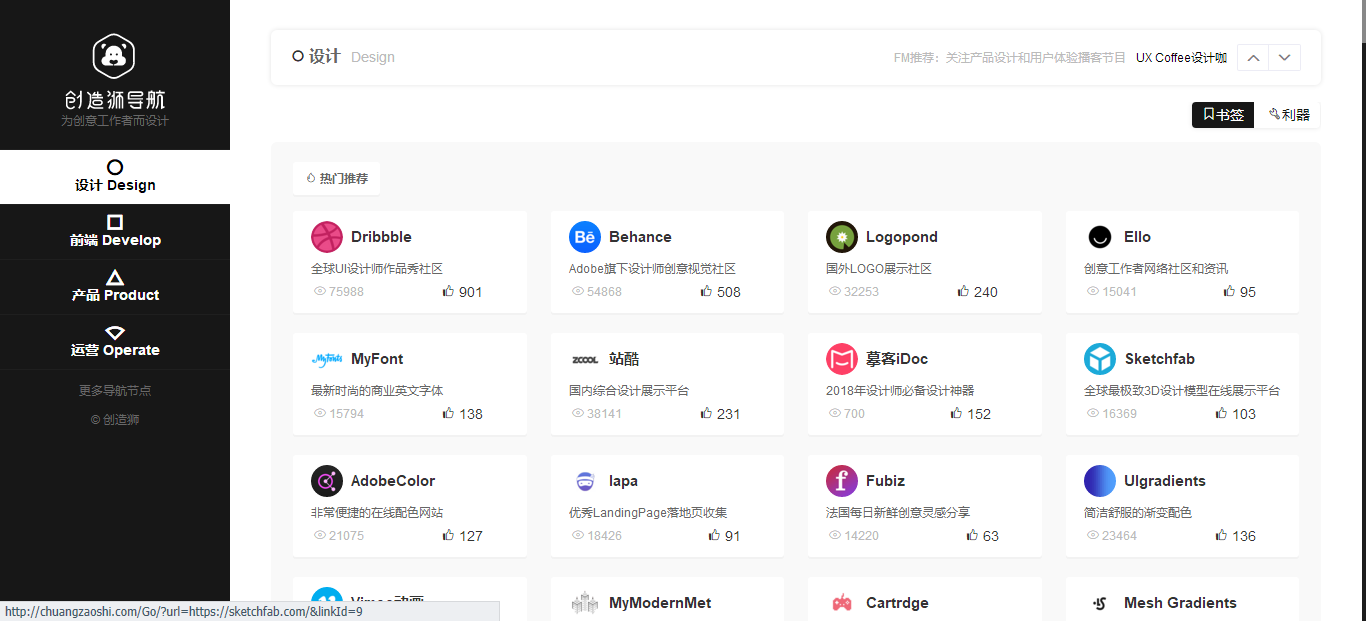The width and height of the screenshot is (1366, 621).
Task: Open the UX Coffee设计咖 link
Action: pyautogui.click(x=1181, y=58)
